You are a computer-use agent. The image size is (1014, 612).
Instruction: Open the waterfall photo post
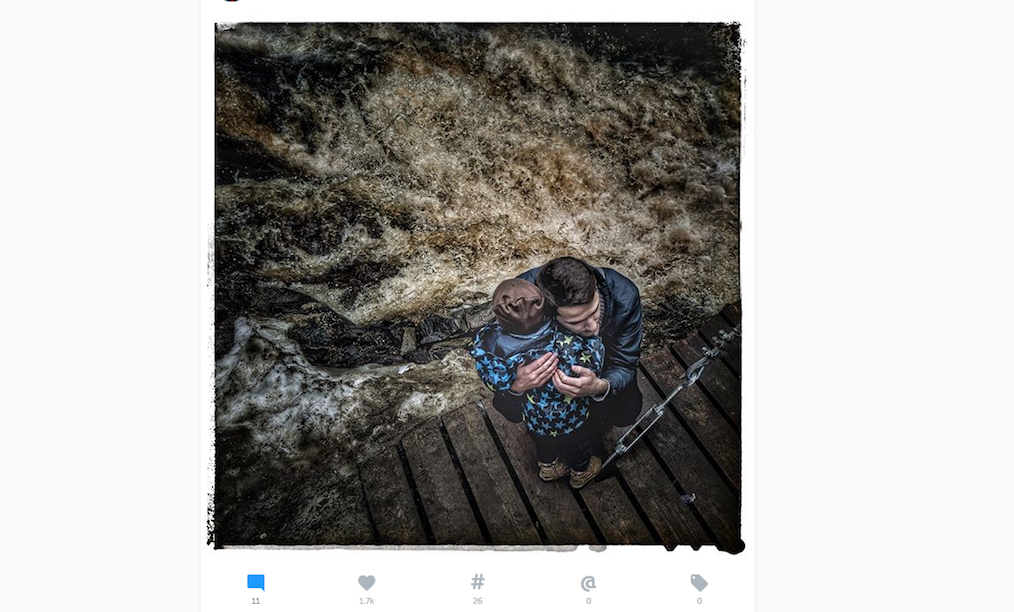(x=477, y=285)
